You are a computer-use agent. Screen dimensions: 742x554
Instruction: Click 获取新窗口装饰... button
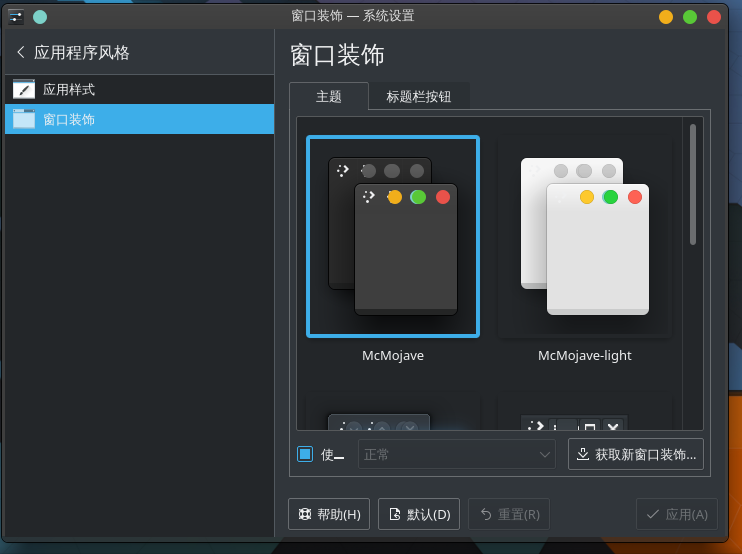click(636, 454)
